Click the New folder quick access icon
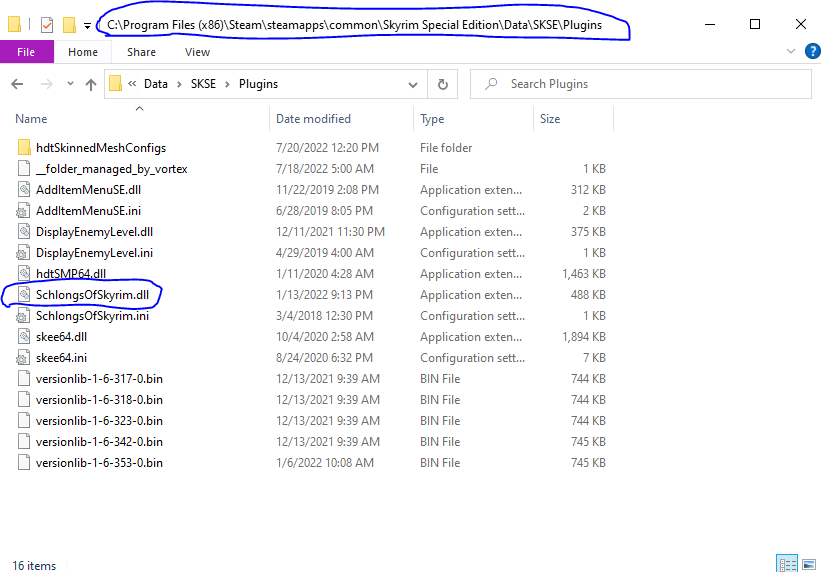This screenshot has height=572, width=821. tap(69, 25)
